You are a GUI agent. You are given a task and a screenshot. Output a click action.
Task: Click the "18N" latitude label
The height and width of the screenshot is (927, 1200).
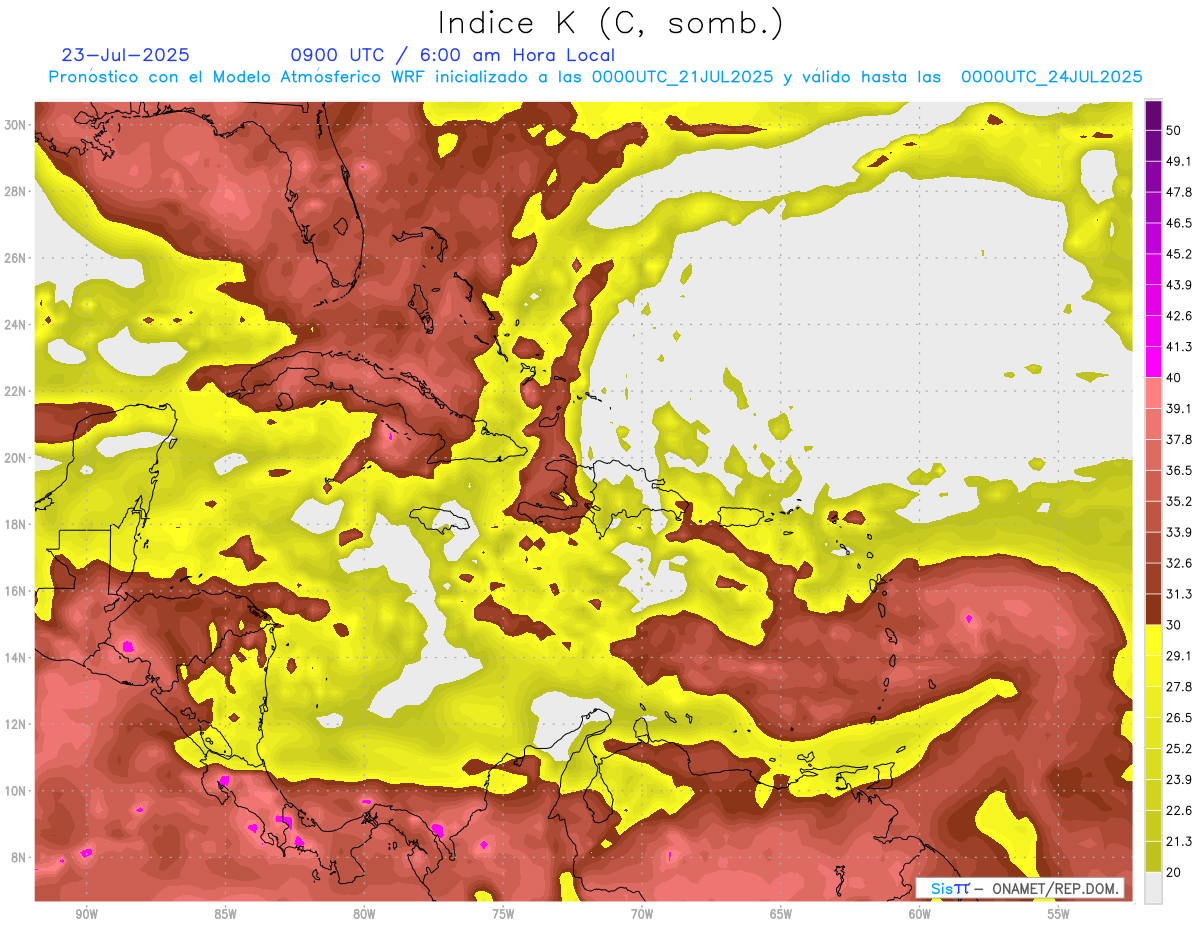(x=15, y=524)
